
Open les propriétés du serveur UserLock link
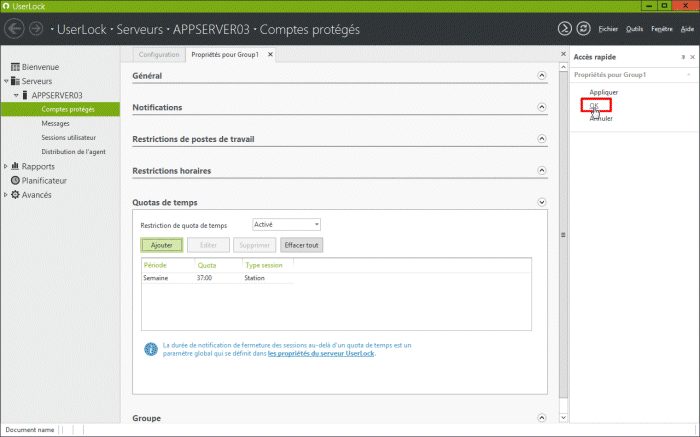[x=321, y=353]
